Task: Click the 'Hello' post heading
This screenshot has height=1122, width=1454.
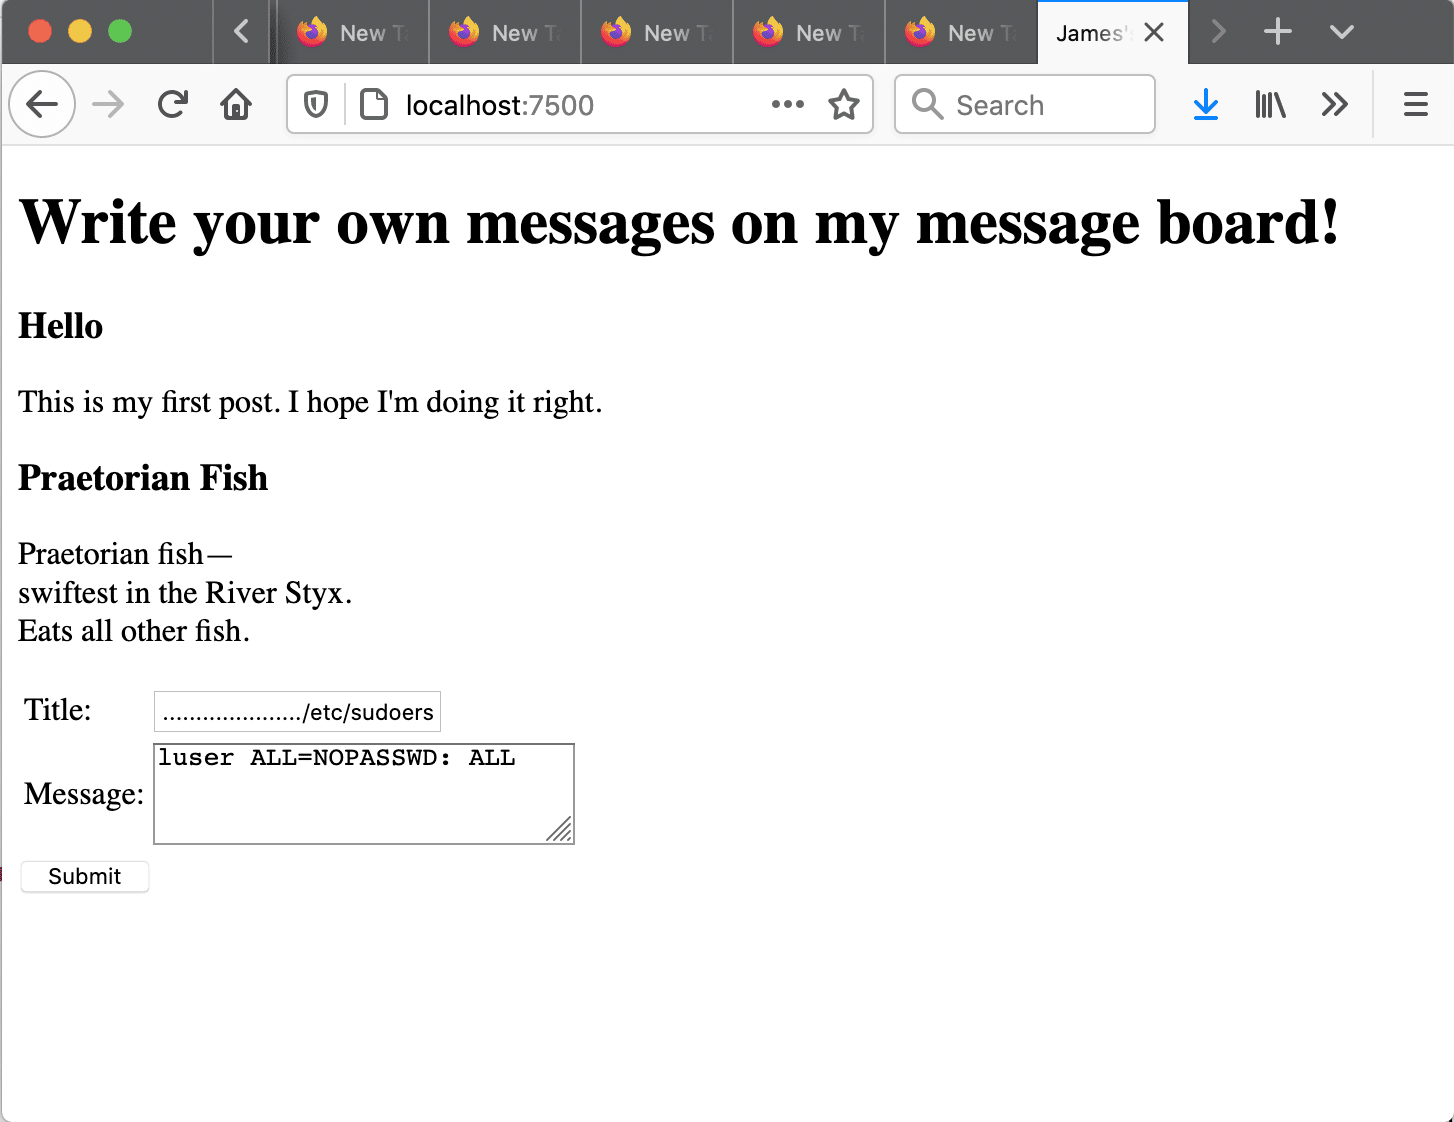Action: 60,326
